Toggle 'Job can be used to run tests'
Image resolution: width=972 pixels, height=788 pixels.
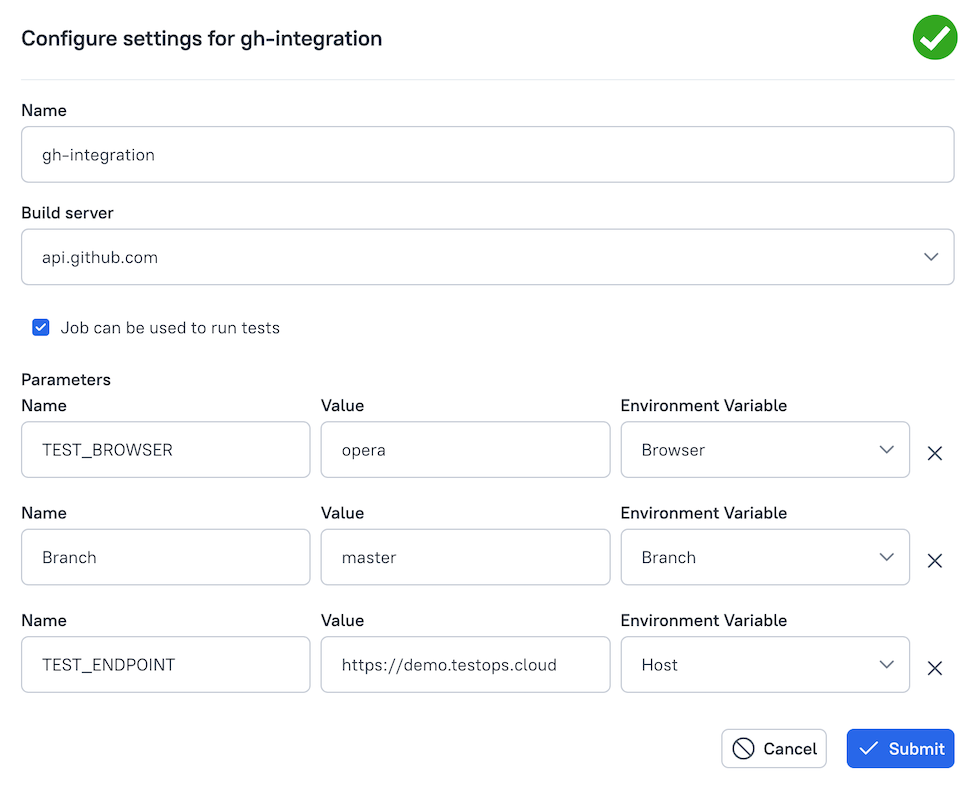41,327
